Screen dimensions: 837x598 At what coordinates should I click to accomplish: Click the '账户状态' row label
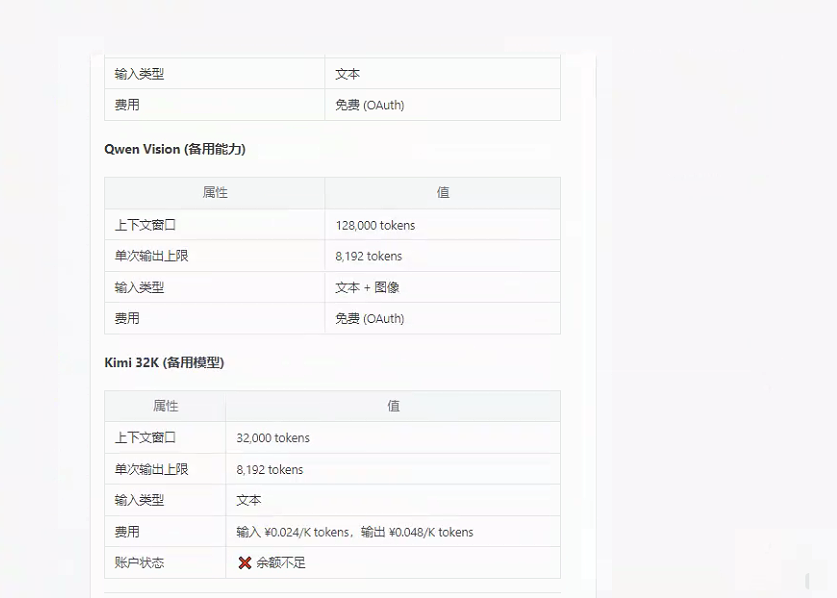pyautogui.click(x=139, y=563)
